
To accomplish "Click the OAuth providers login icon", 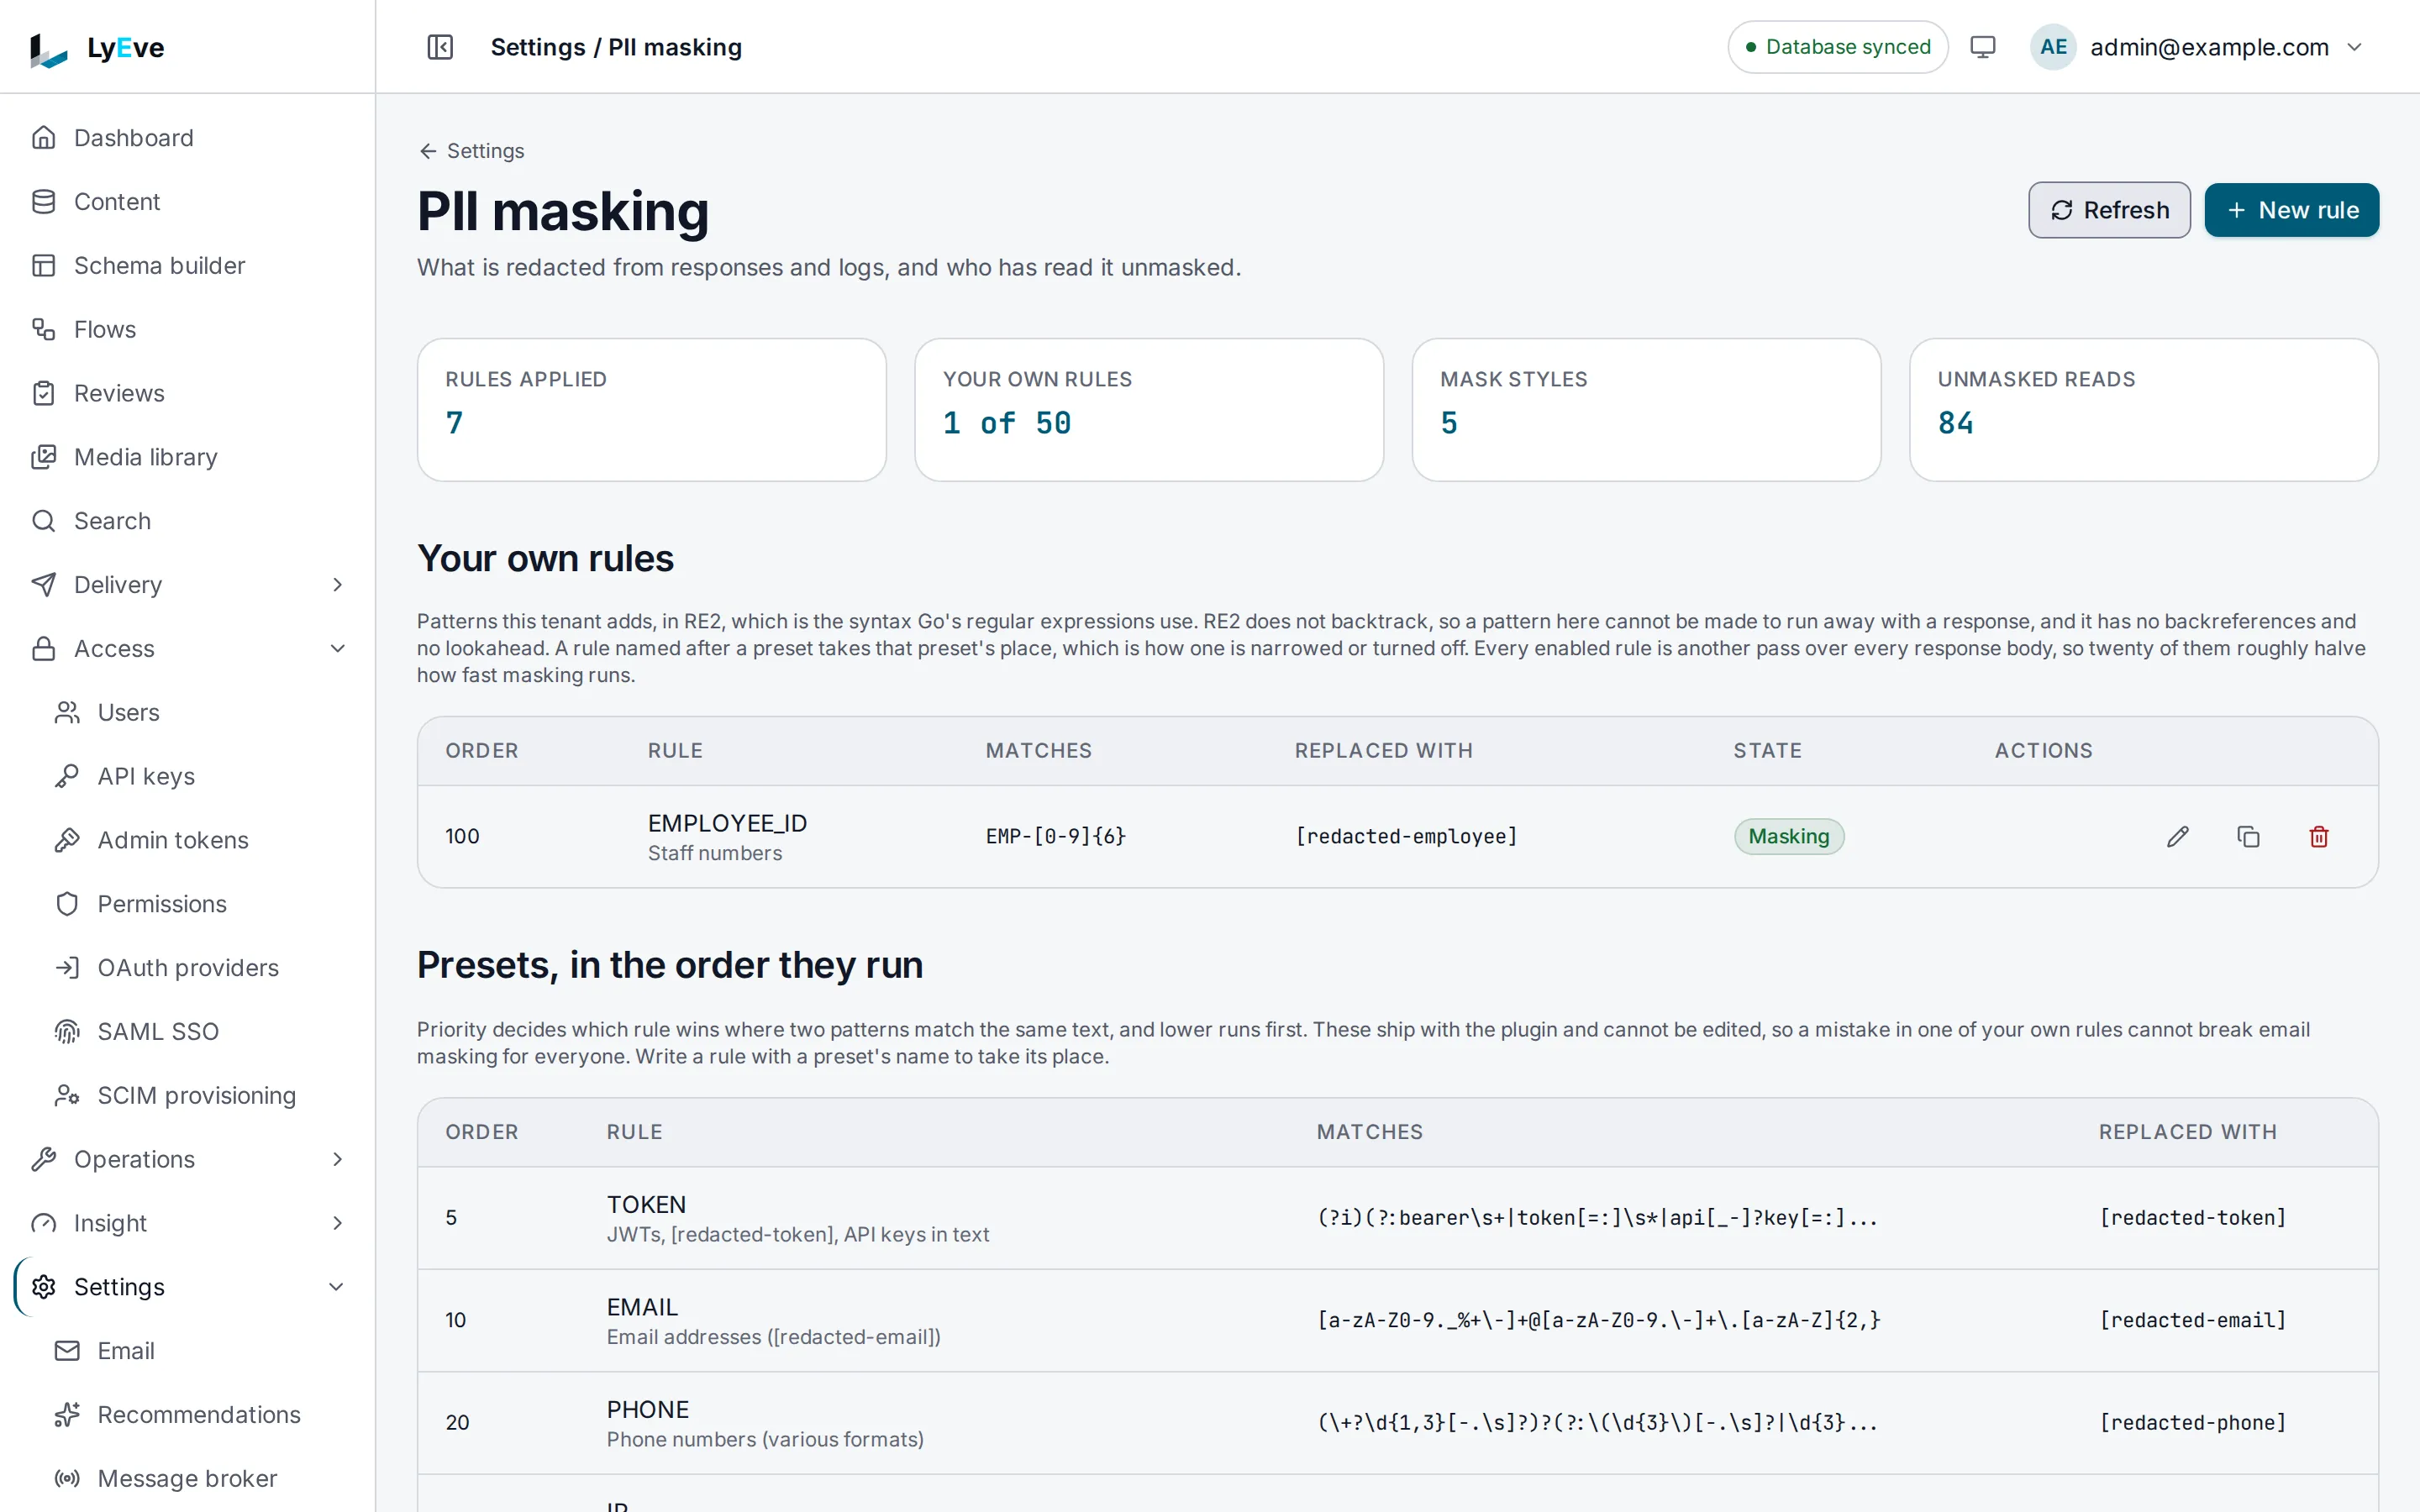I will [67, 968].
